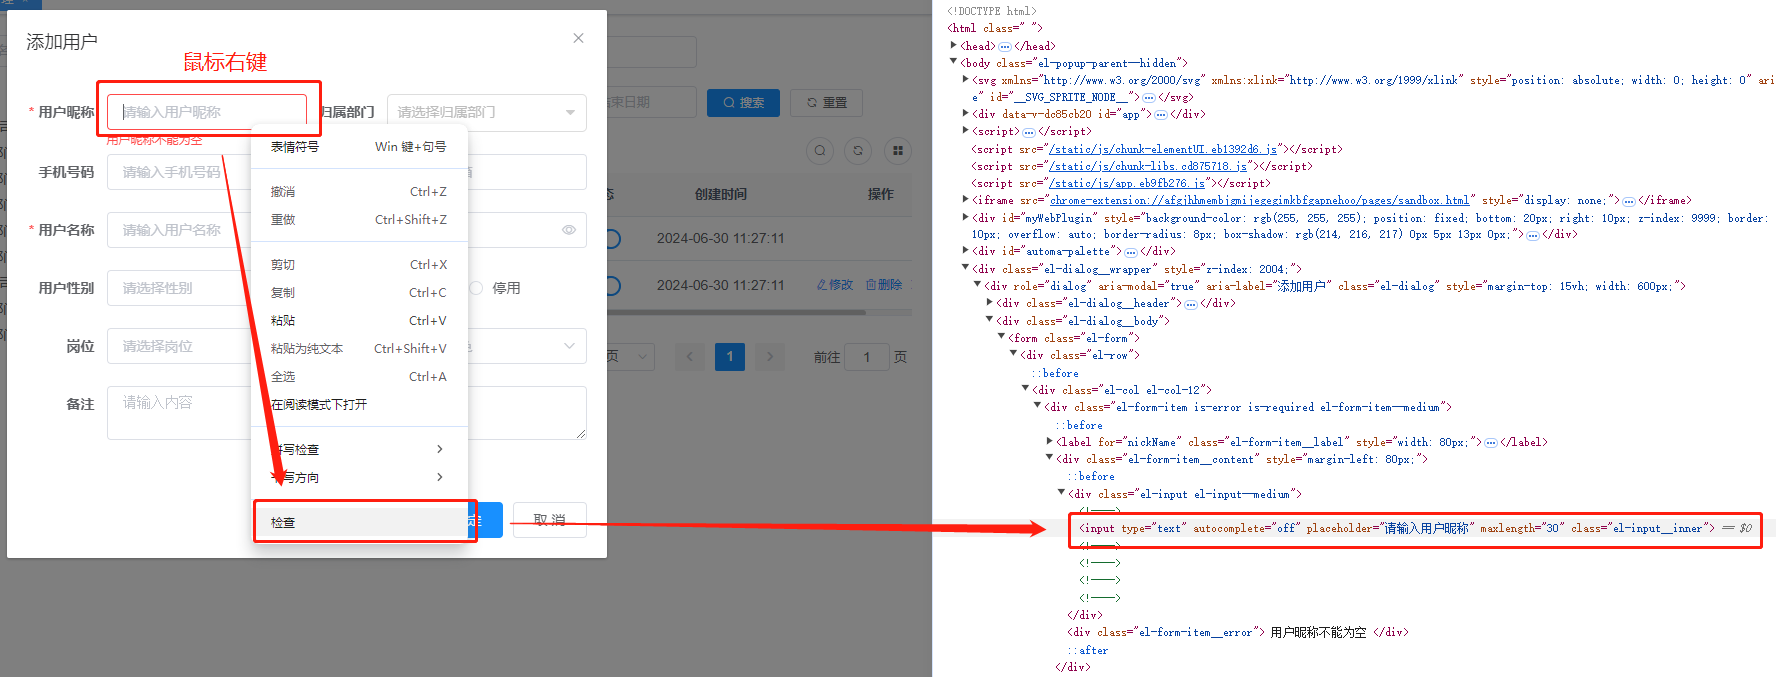Click the 修改 edit link in the table row
The width and height of the screenshot is (1776, 677).
(835, 285)
